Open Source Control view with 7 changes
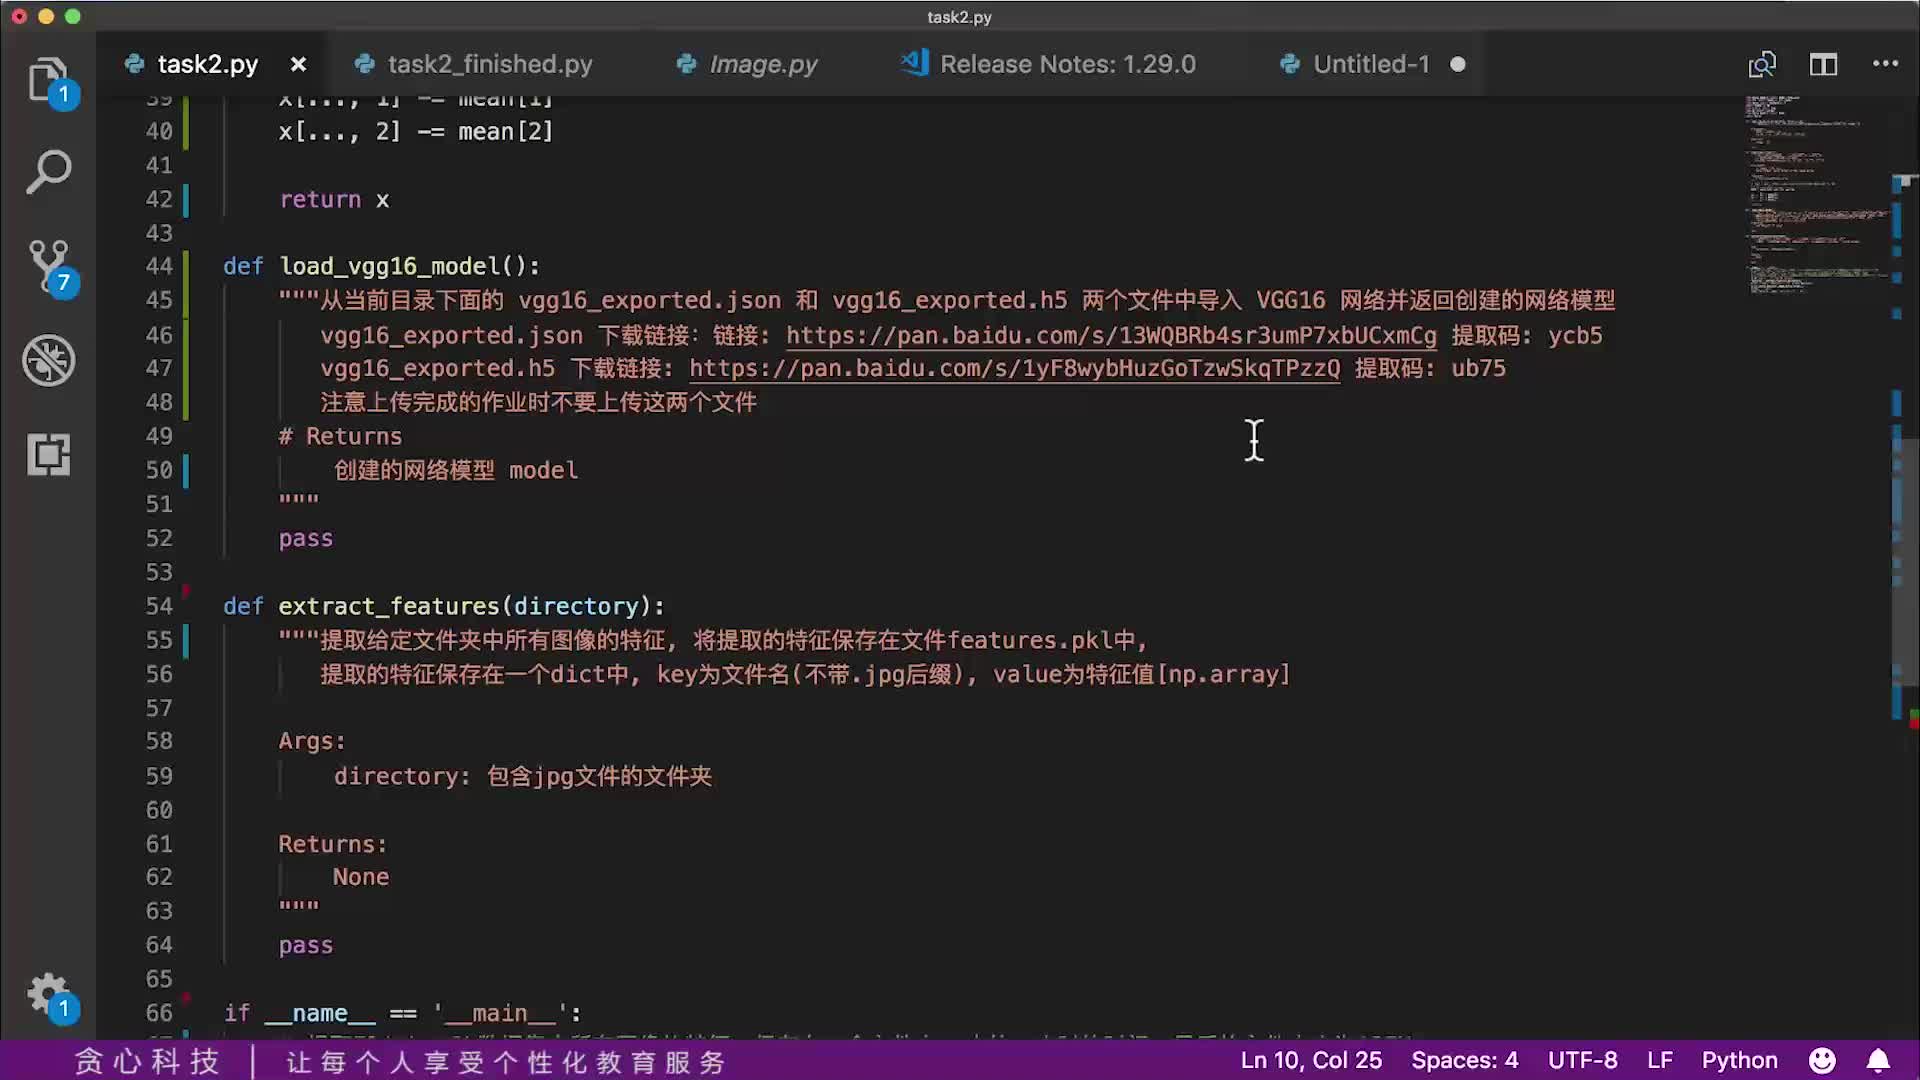This screenshot has height=1080, width=1920. pyautogui.click(x=48, y=267)
